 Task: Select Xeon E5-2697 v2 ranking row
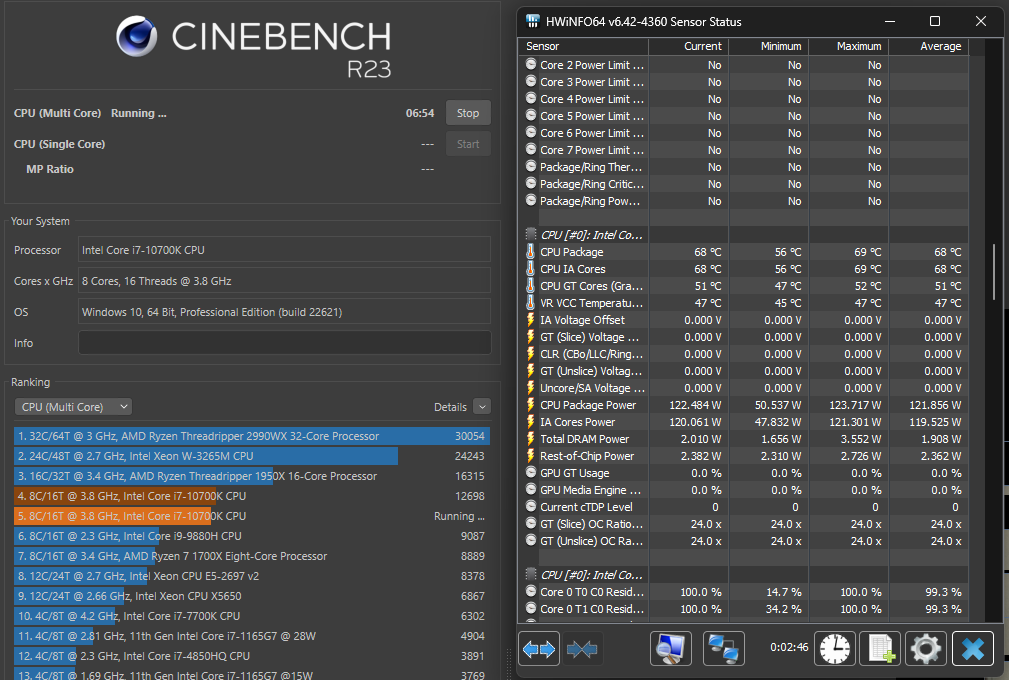pos(252,576)
